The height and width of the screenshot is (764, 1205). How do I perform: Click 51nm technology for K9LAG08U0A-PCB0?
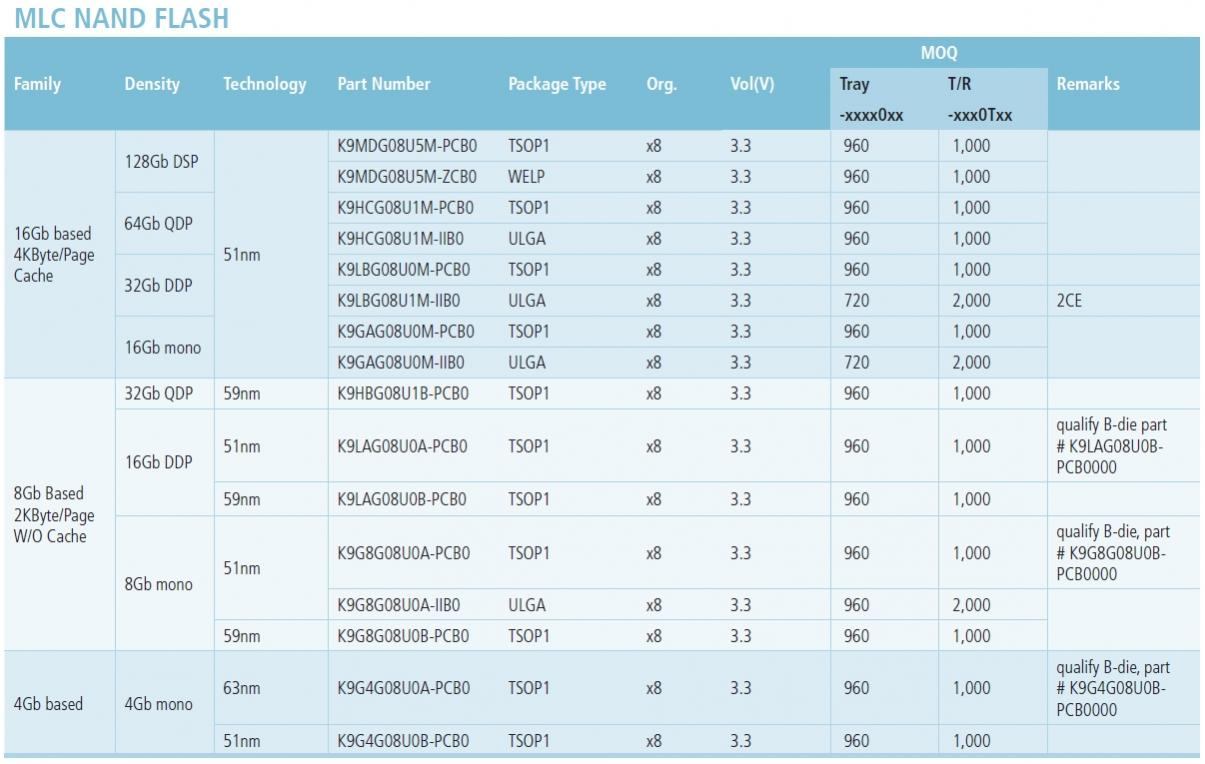tap(241, 446)
